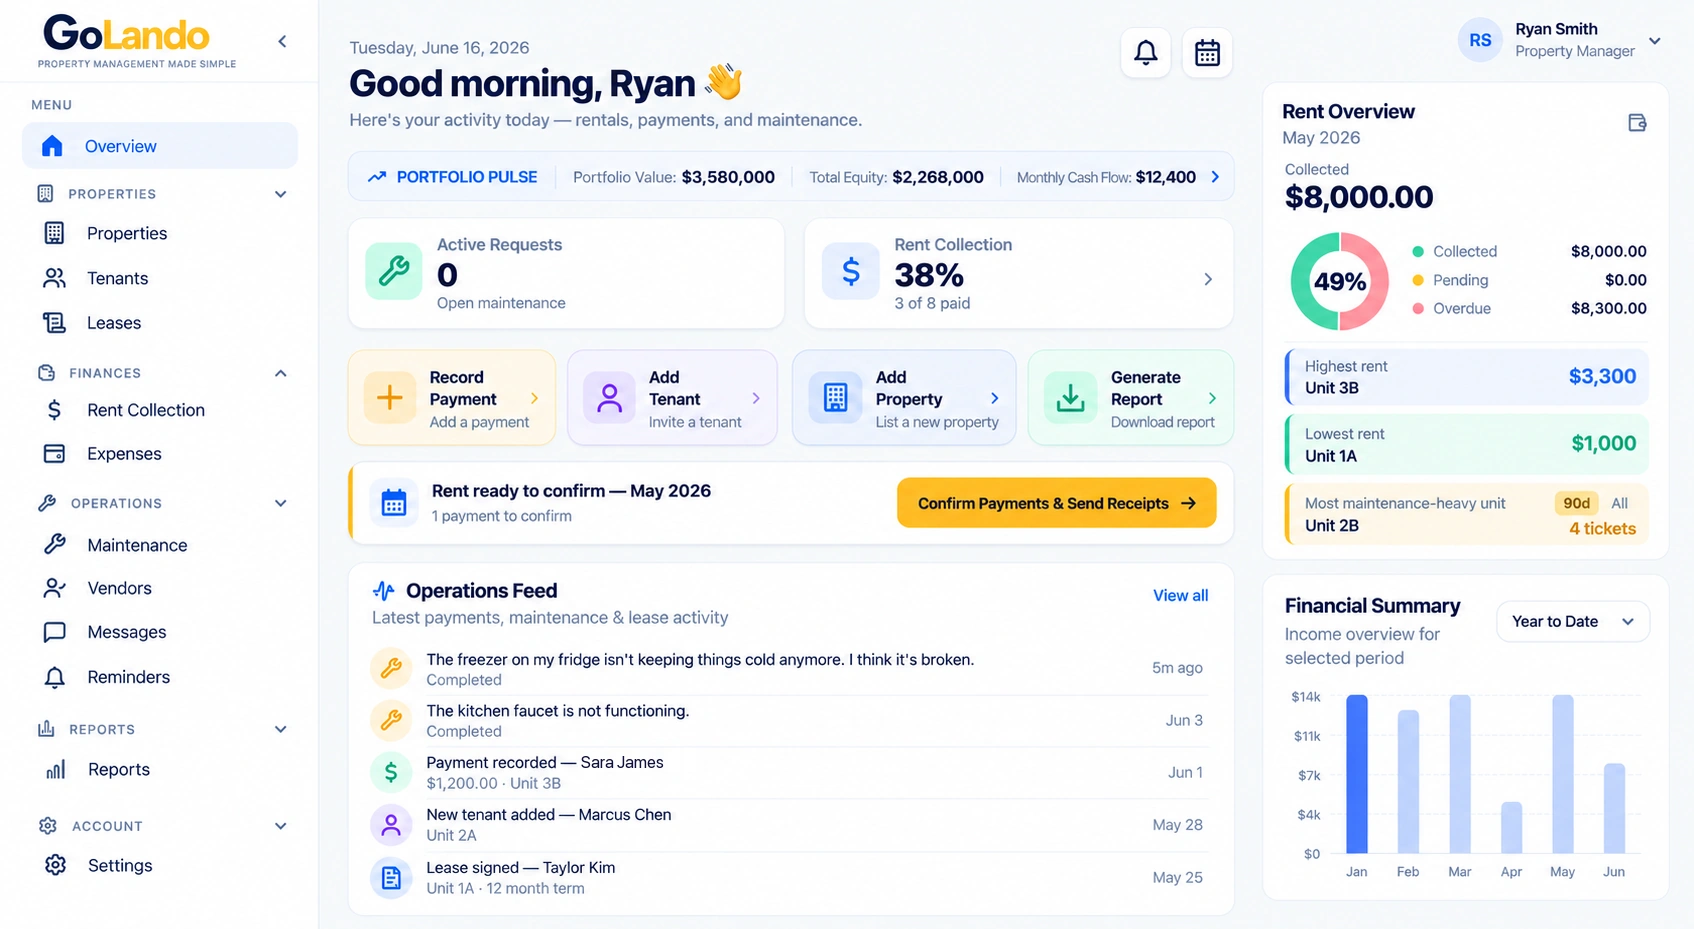Click the Apr bar in Financial Summary
This screenshot has height=929, width=1694.
pos(1511,828)
